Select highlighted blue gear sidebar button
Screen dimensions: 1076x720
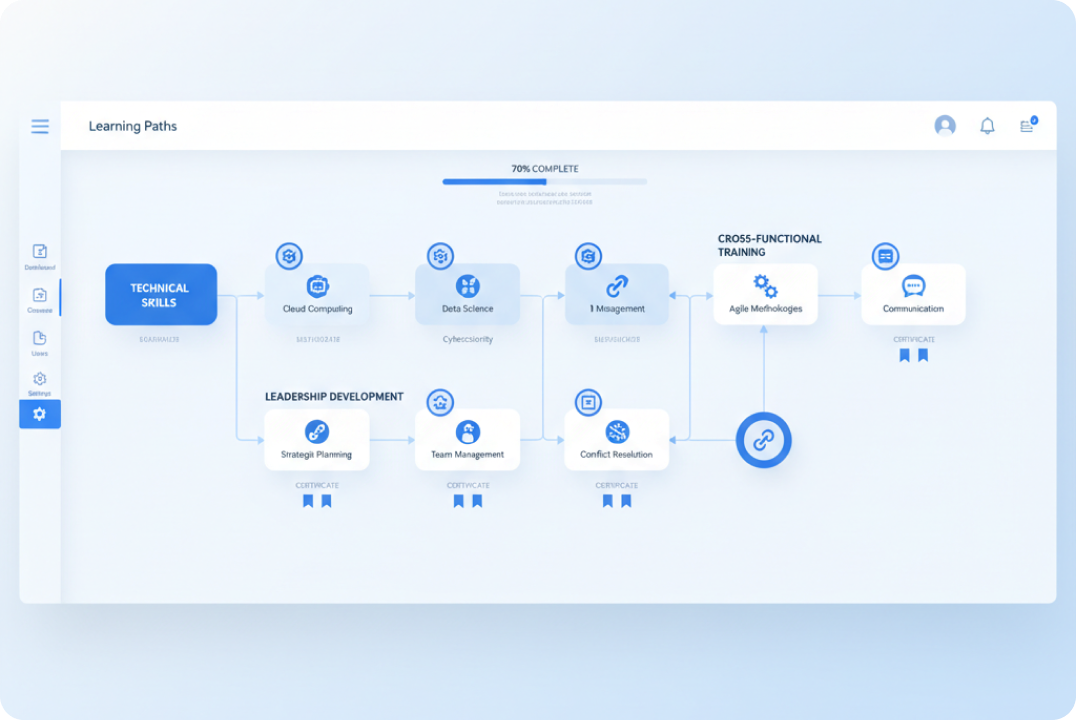tap(40, 414)
